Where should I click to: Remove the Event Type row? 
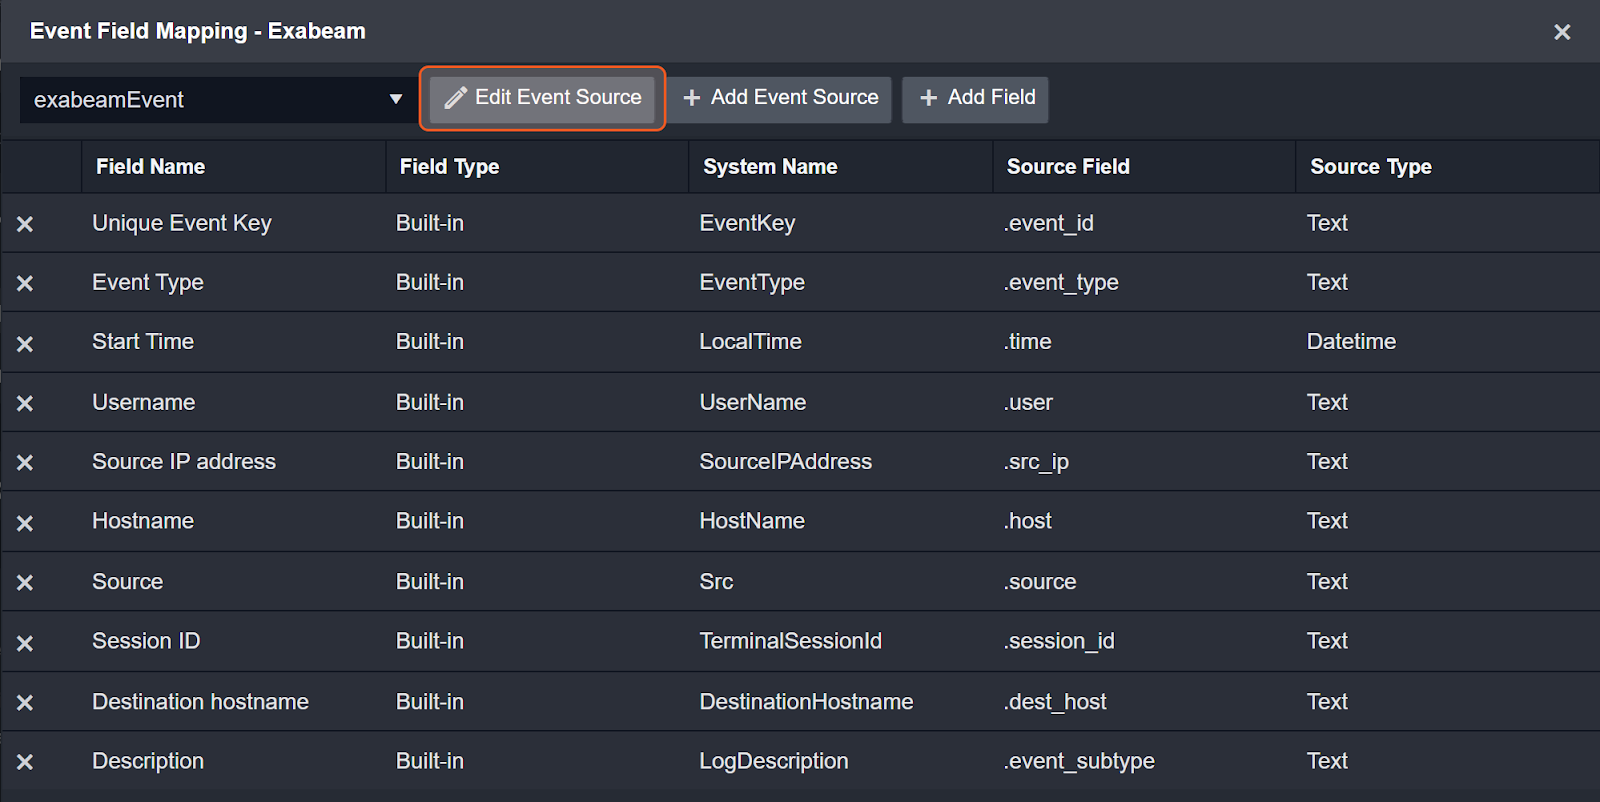(x=25, y=283)
